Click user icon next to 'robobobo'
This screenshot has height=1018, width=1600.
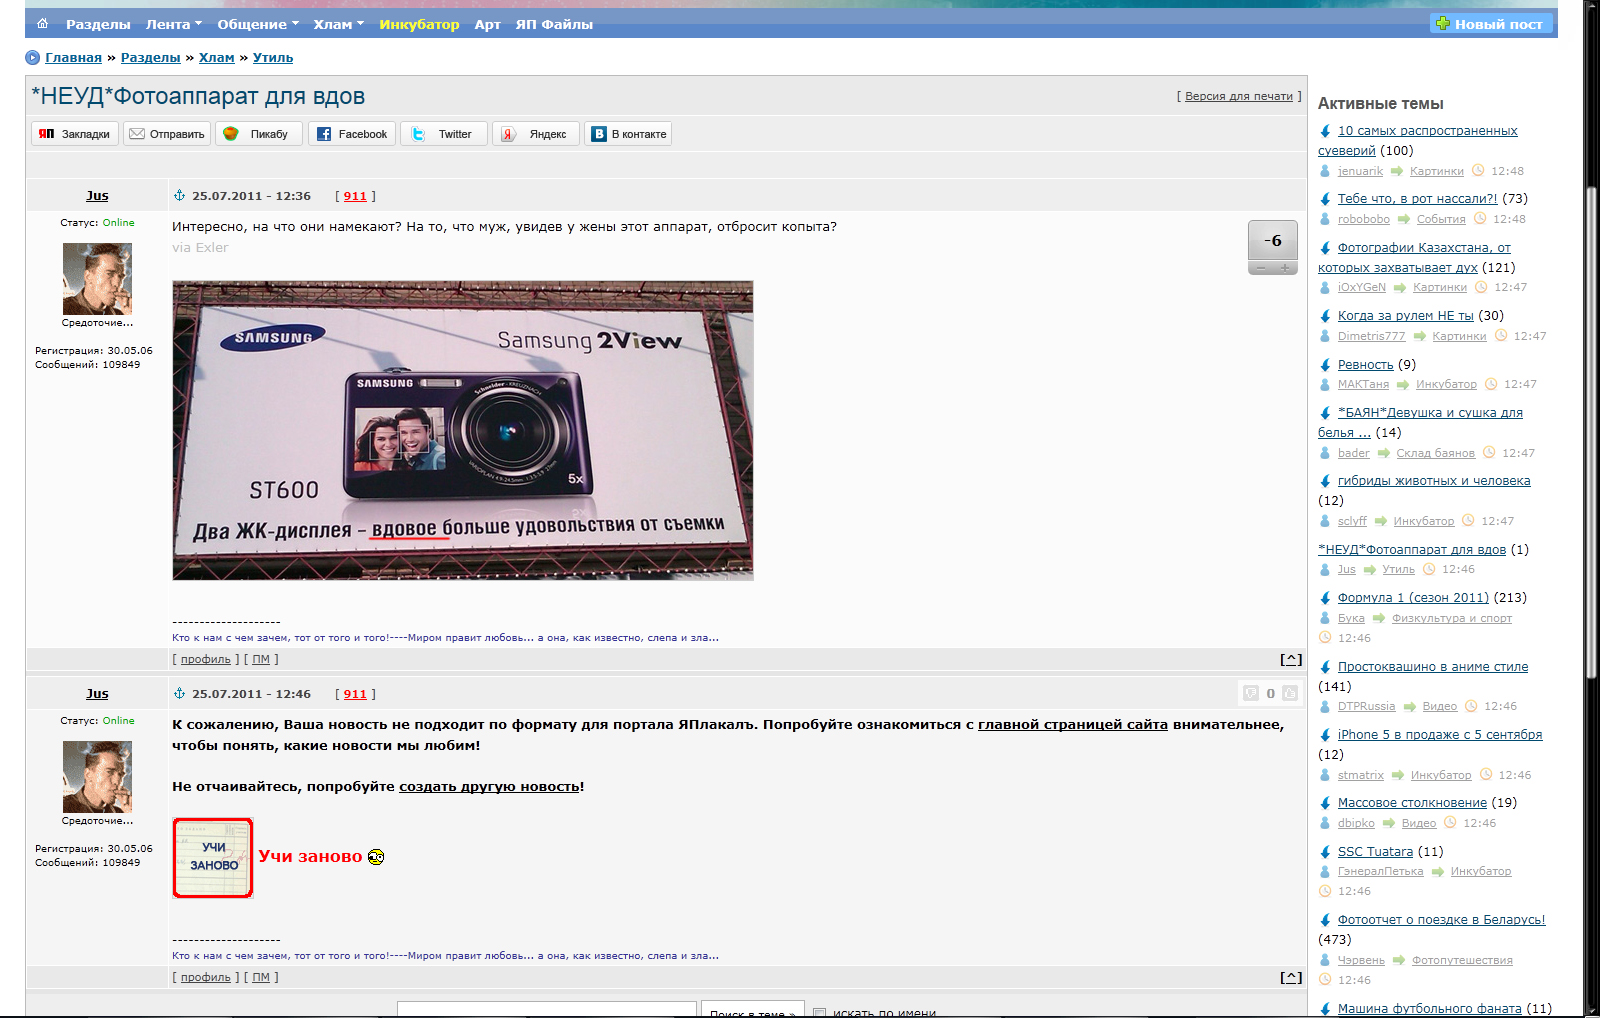tap(1325, 219)
